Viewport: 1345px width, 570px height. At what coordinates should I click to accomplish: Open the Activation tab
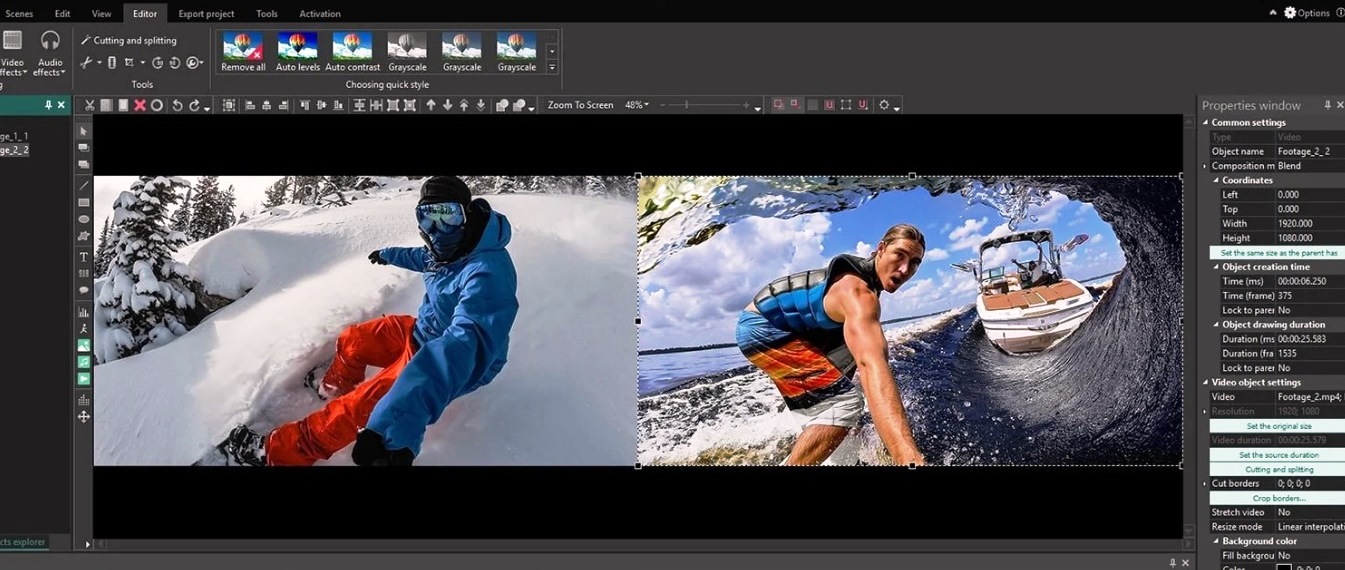(320, 13)
